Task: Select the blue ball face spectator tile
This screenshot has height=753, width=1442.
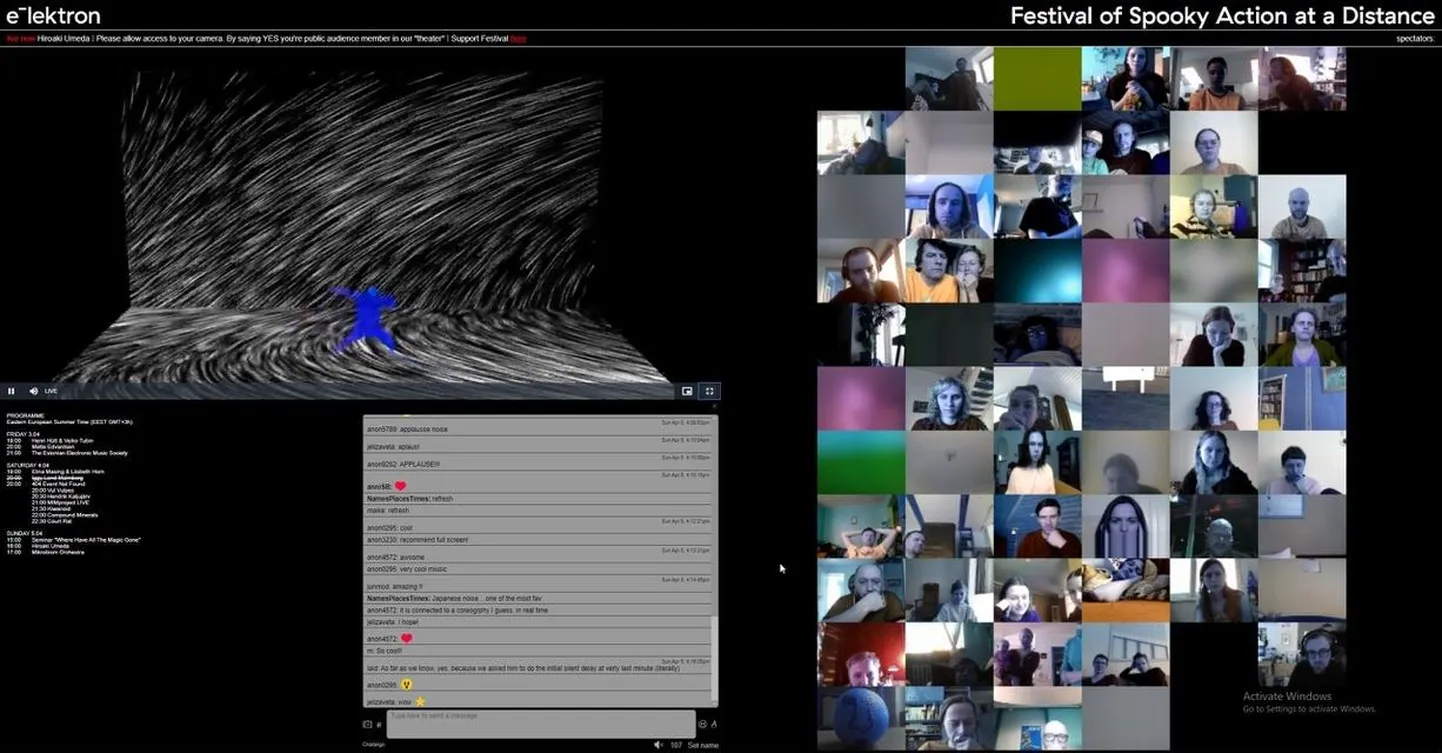Action: coord(861,718)
